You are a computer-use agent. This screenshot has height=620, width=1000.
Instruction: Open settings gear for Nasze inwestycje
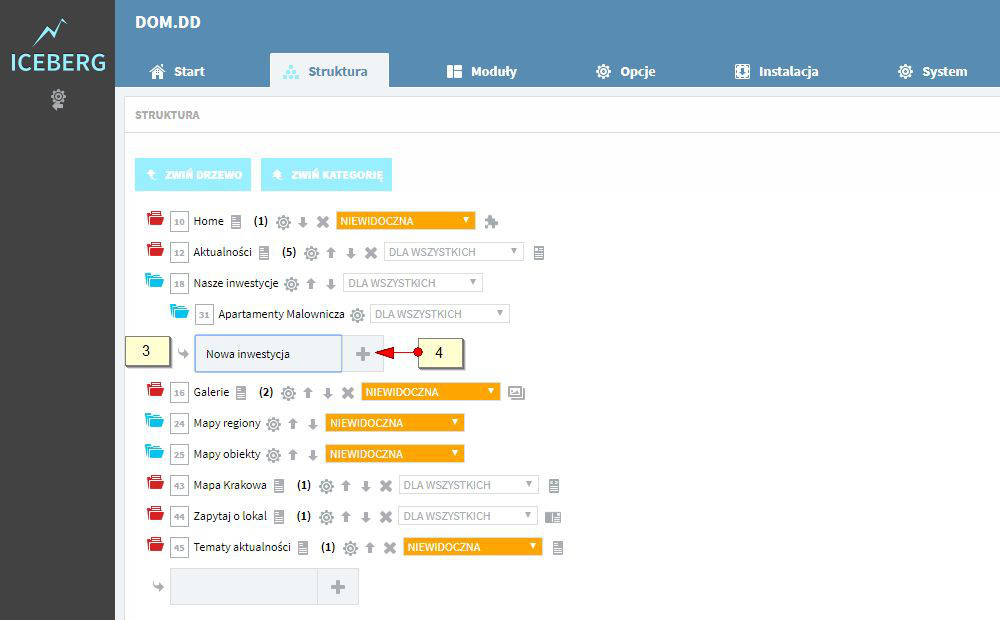coord(291,284)
